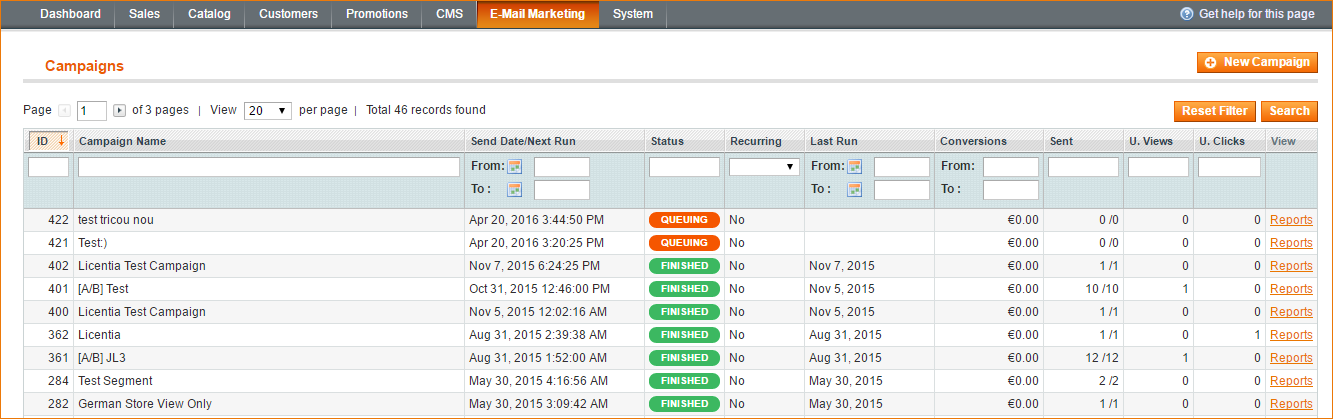The image size is (1333, 419).
Task: Open the Recurring filter dropdown
Action: [x=764, y=167]
